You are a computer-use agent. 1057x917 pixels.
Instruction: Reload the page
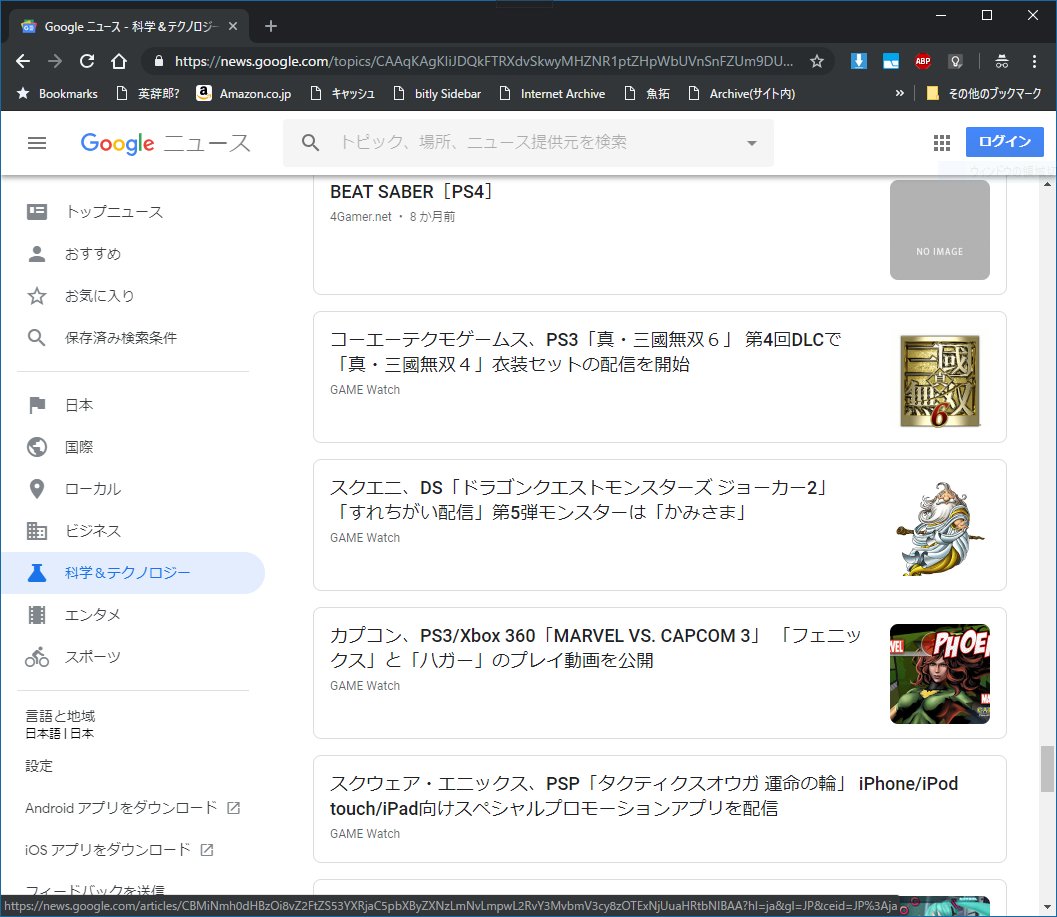(87, 61)
